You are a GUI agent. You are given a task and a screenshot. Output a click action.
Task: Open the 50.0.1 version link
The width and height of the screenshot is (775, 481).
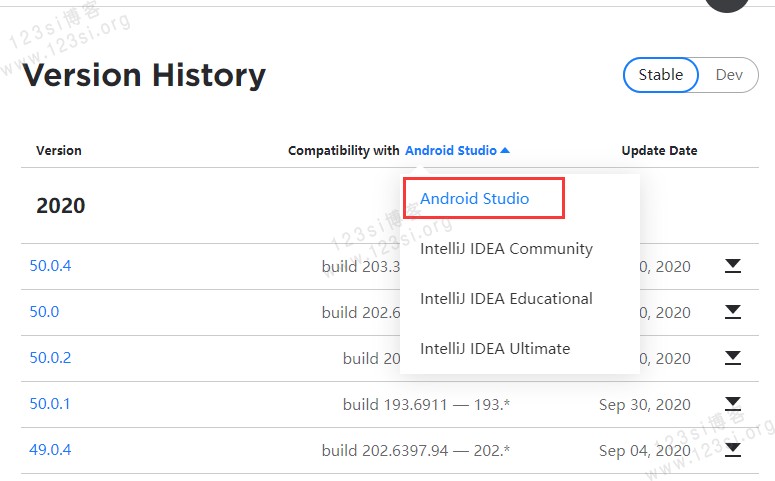(50, 404)
